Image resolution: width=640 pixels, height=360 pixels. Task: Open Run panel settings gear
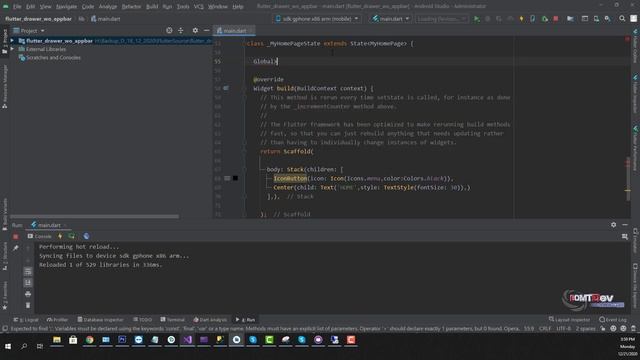(613, 225)
